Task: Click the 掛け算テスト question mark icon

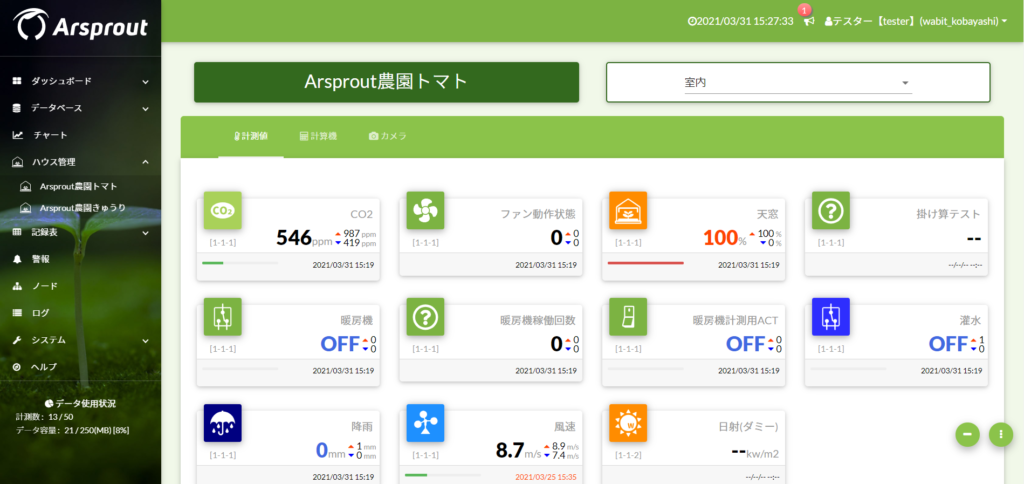Action: pyautogui.click(x=831, y=210)
